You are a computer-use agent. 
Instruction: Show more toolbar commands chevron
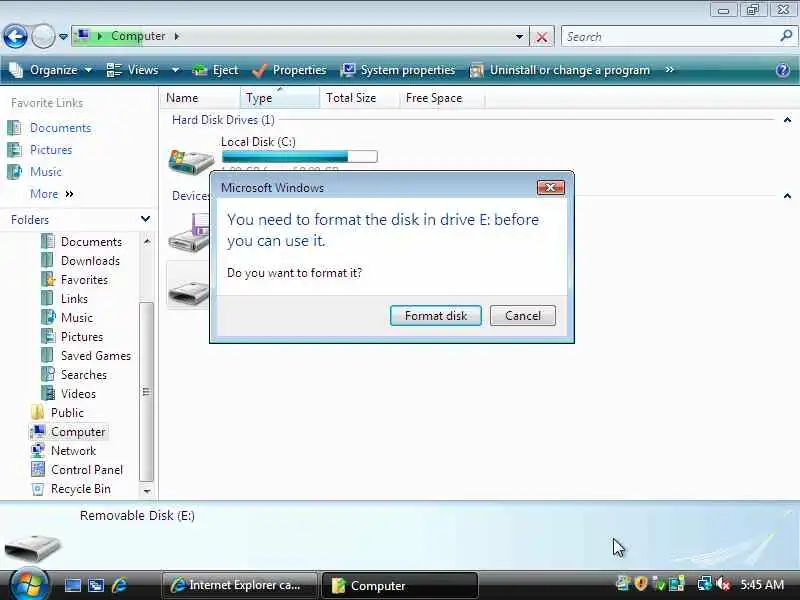click(669, 70)
